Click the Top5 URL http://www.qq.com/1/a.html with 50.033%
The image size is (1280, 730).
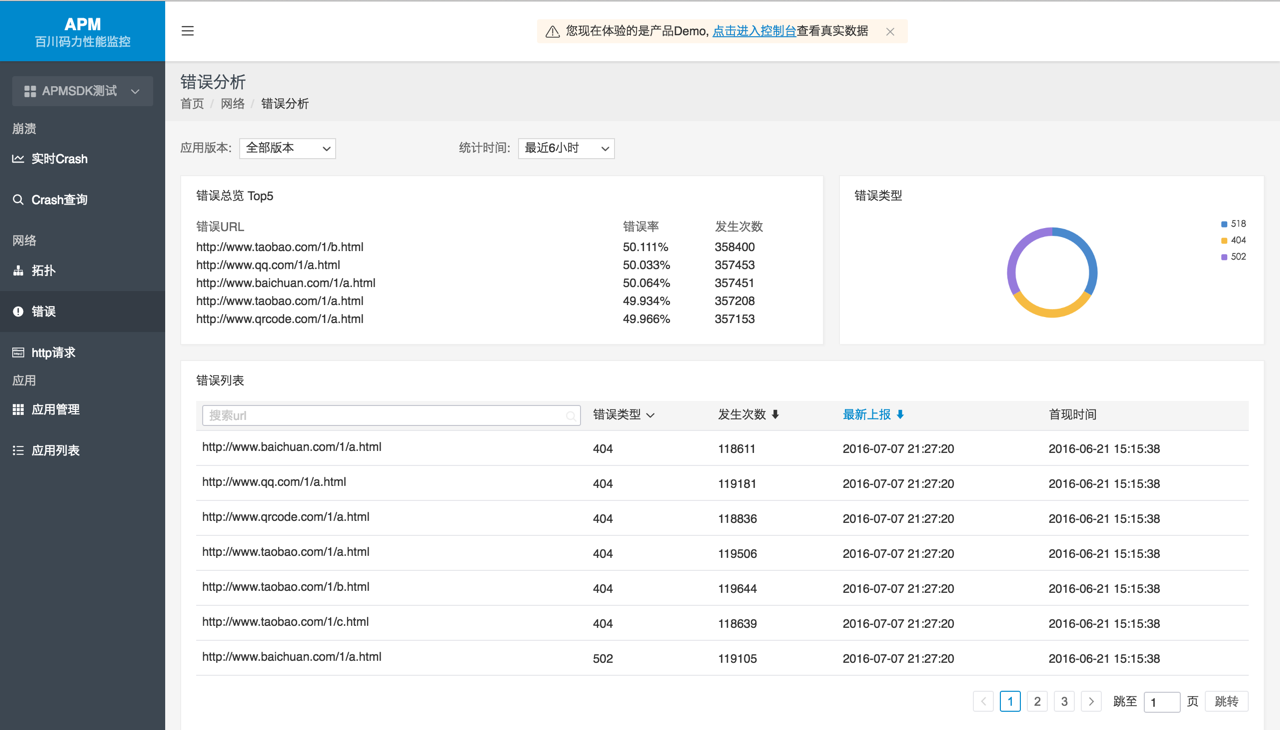point(268,265)
